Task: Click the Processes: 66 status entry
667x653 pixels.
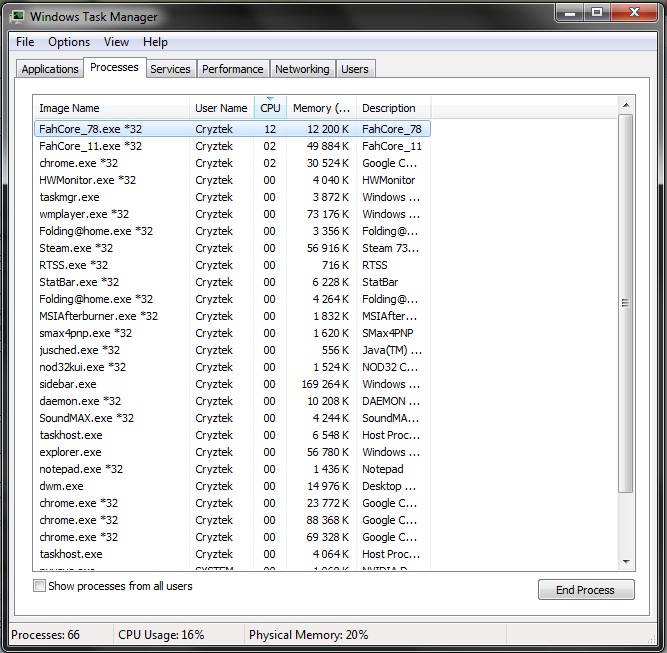Action: point(46,635)
